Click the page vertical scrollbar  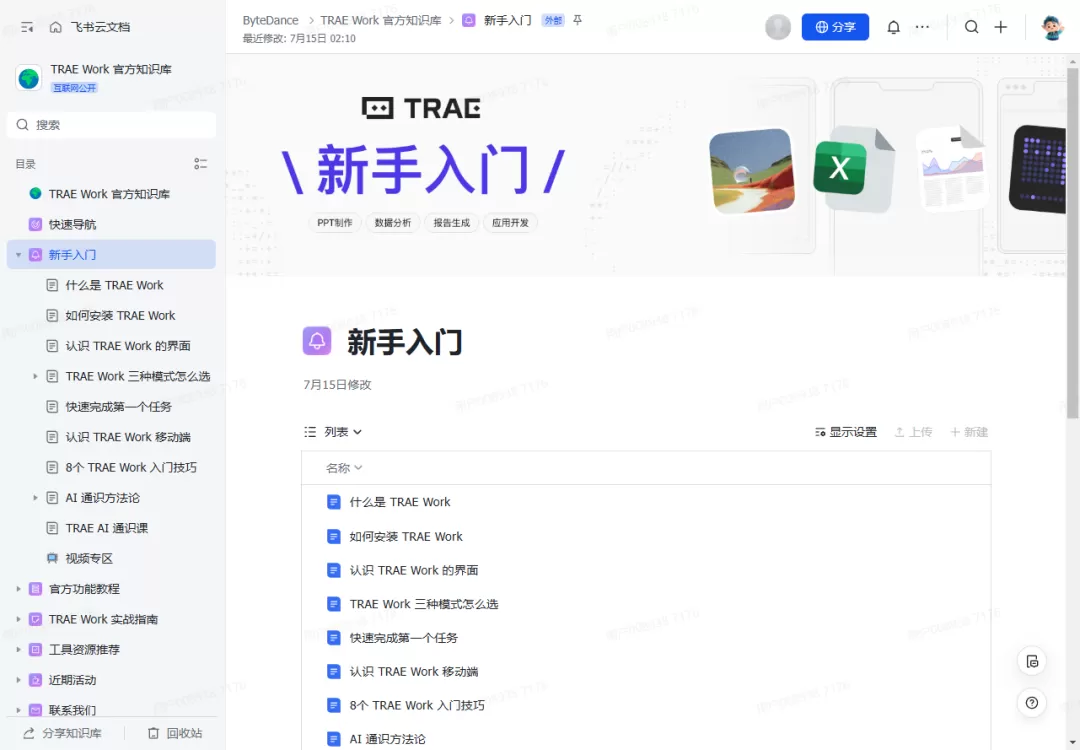1073,241
